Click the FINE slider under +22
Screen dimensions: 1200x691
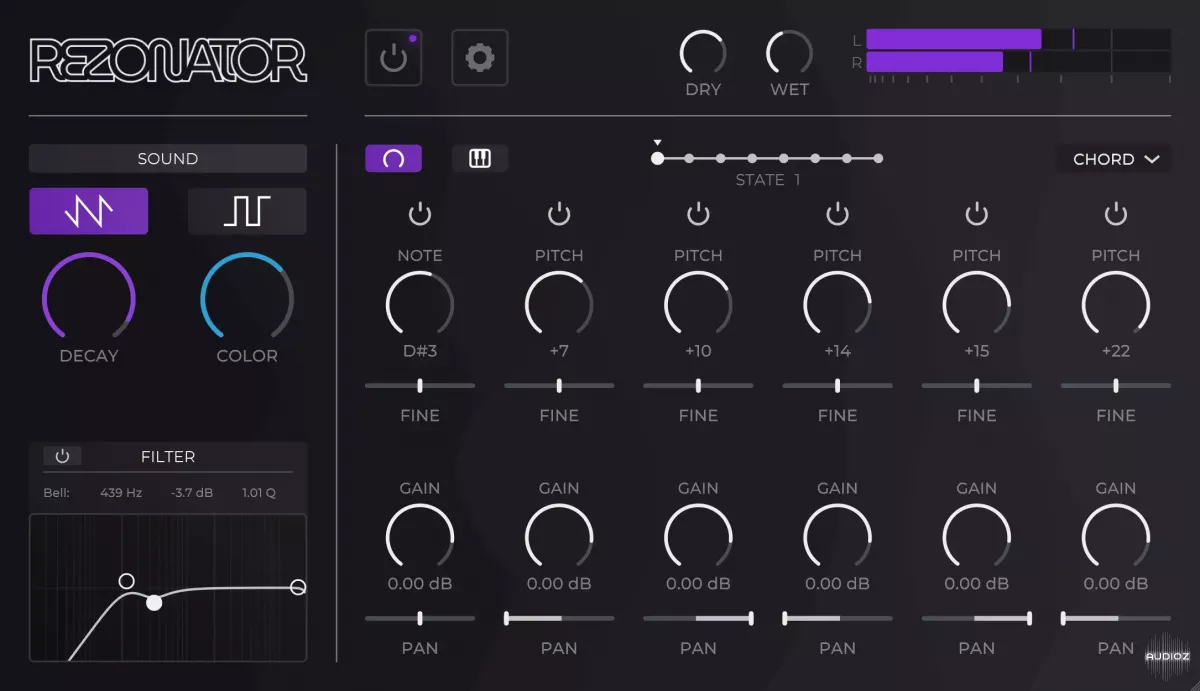(1116, 385)
